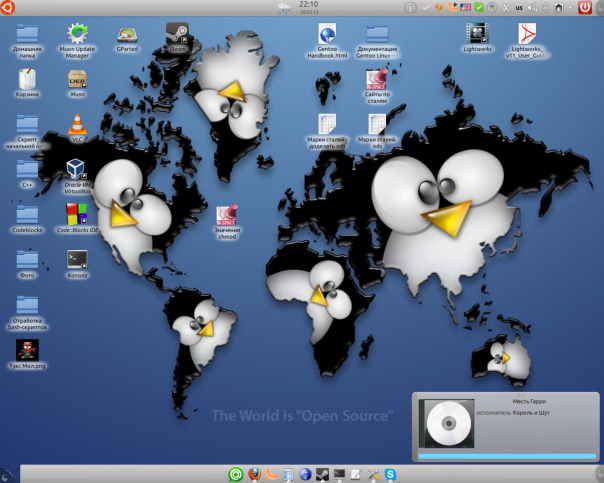604x483 pixels.
Task: Open the Konsole desktop shortcut
Action: (77, 259)
